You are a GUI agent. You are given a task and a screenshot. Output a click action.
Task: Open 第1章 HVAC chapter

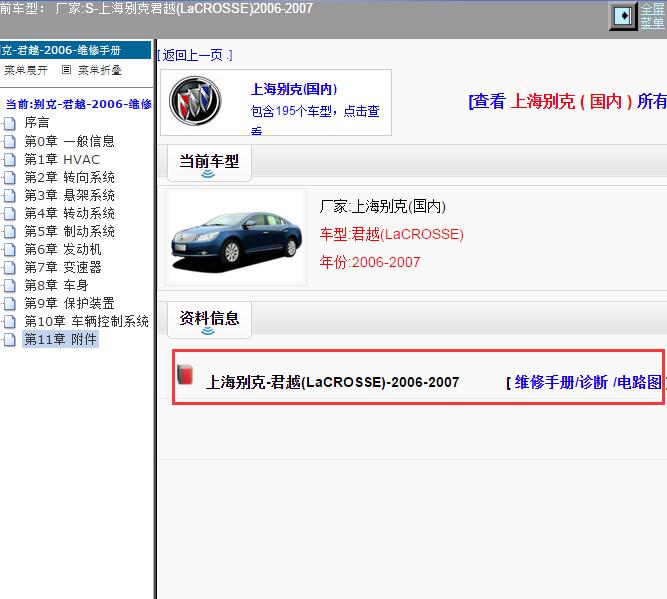(62, 160)
